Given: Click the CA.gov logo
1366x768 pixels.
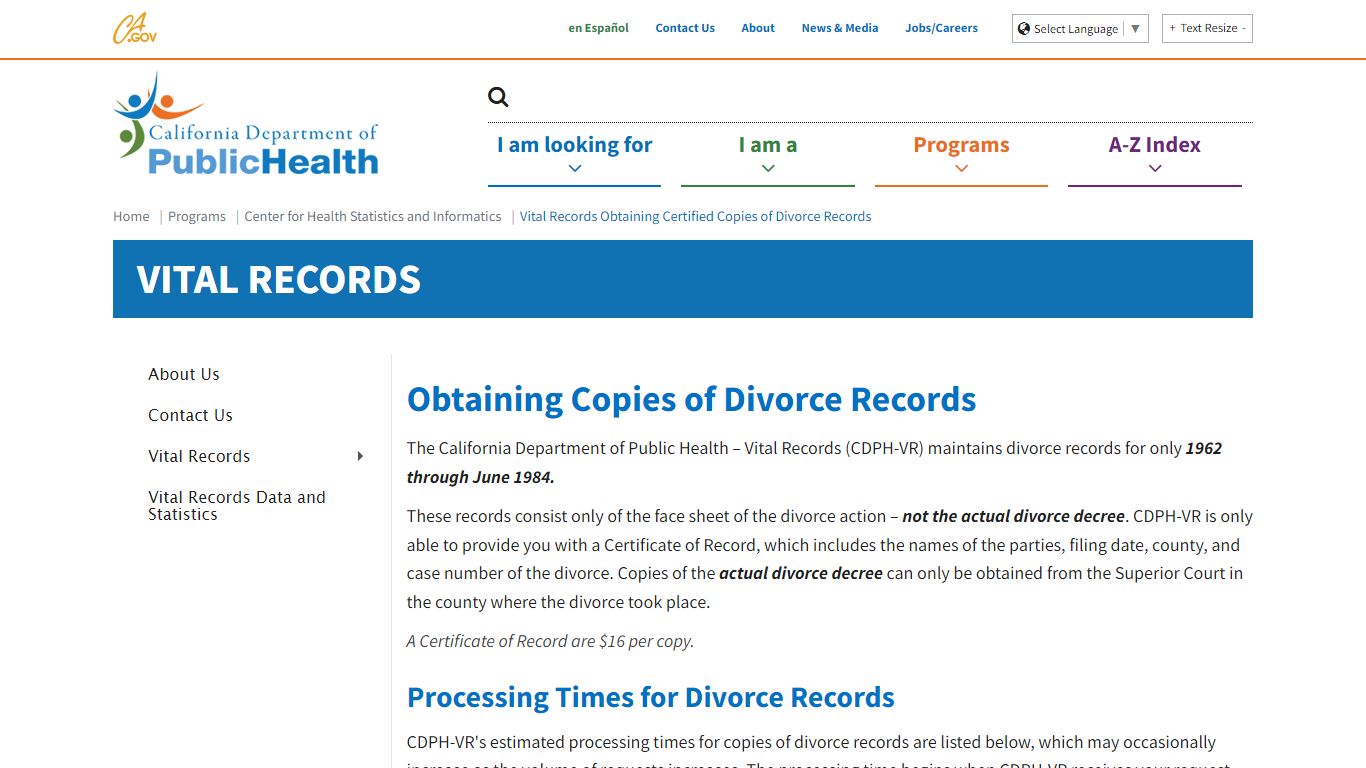Looking at the screenshot, I should coord(134,28).
